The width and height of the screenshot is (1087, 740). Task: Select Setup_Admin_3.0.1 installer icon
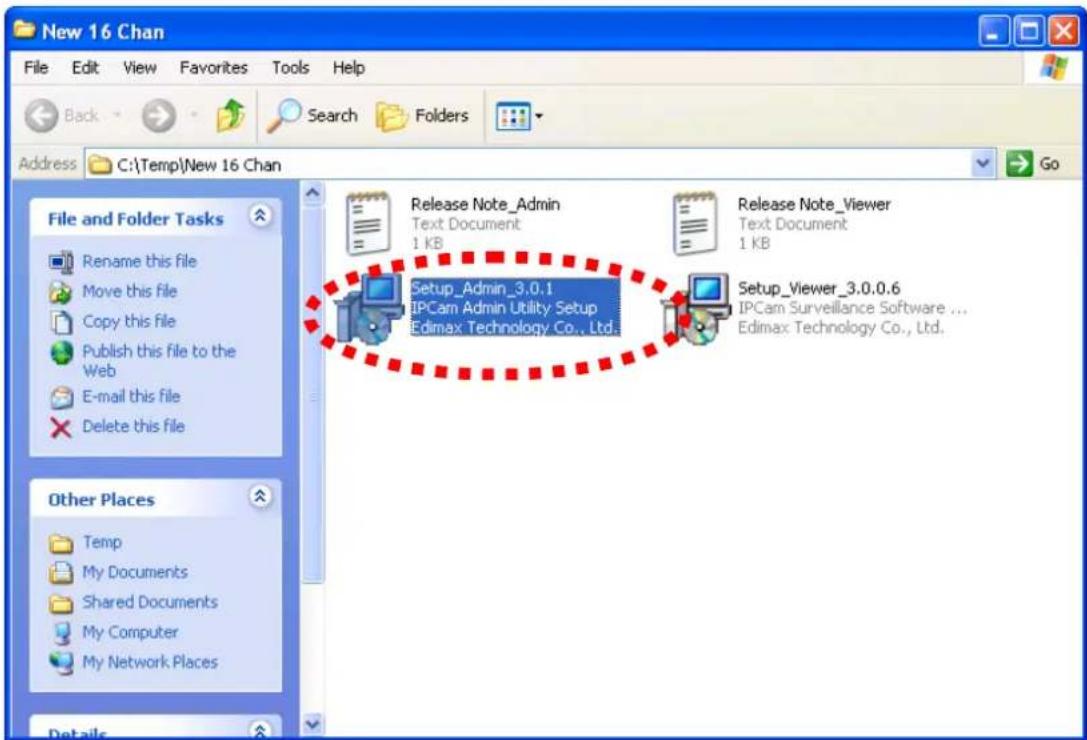[371, 309]
